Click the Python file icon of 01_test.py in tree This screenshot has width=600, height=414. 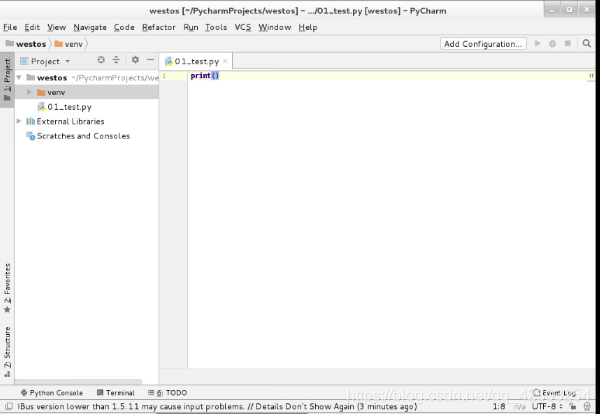[41, 107]
